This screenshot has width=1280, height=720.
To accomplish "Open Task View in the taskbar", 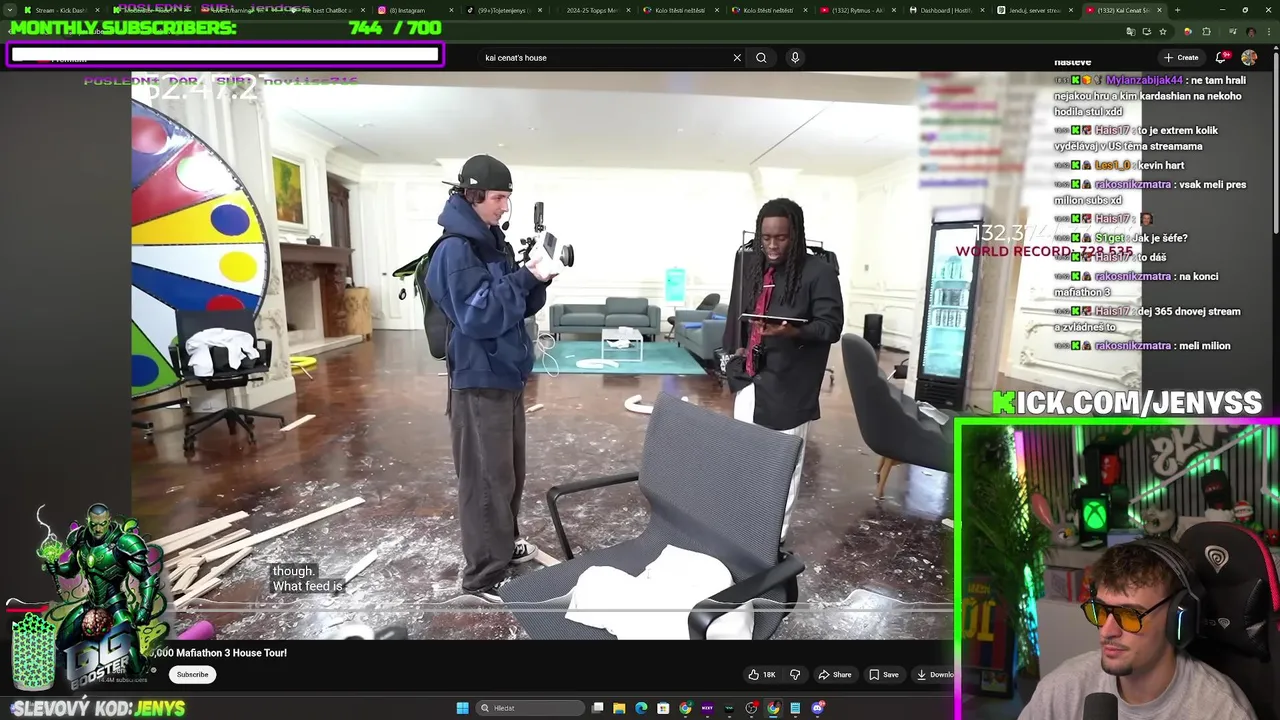I will click(x=598, y=708).
